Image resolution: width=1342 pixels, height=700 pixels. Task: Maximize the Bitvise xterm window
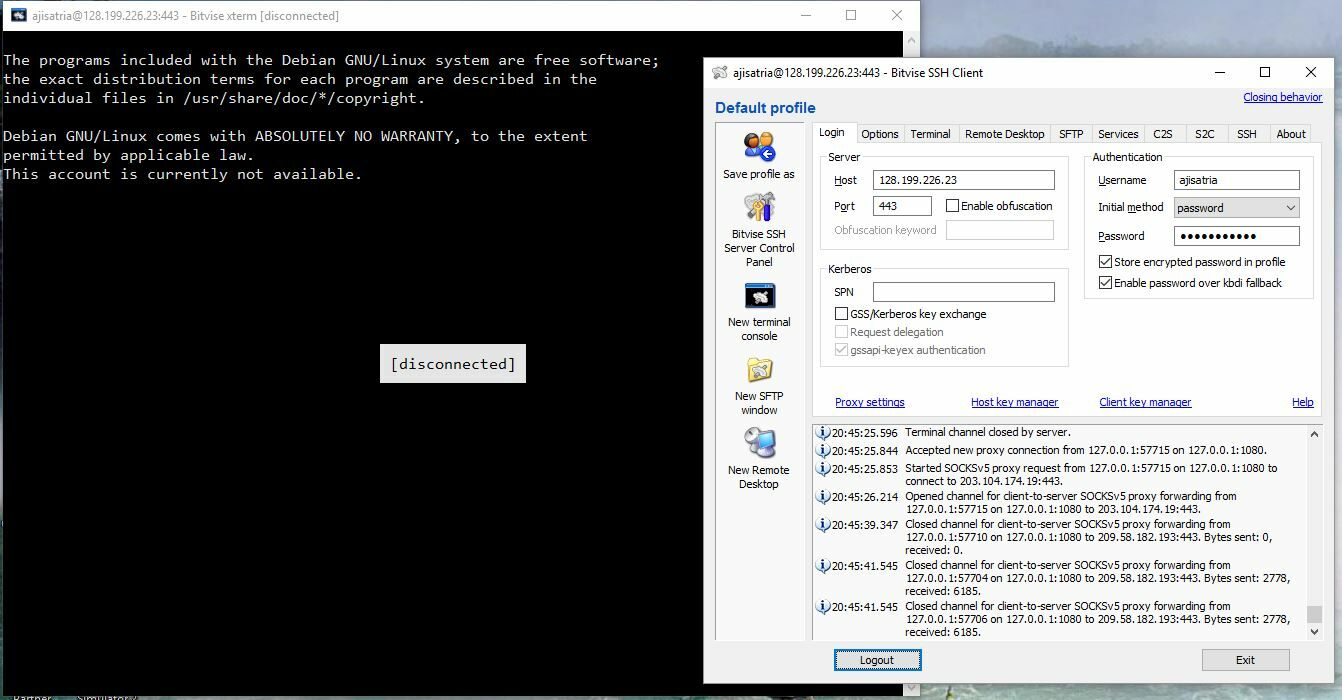pyautogui.click(x=851, y=15)
